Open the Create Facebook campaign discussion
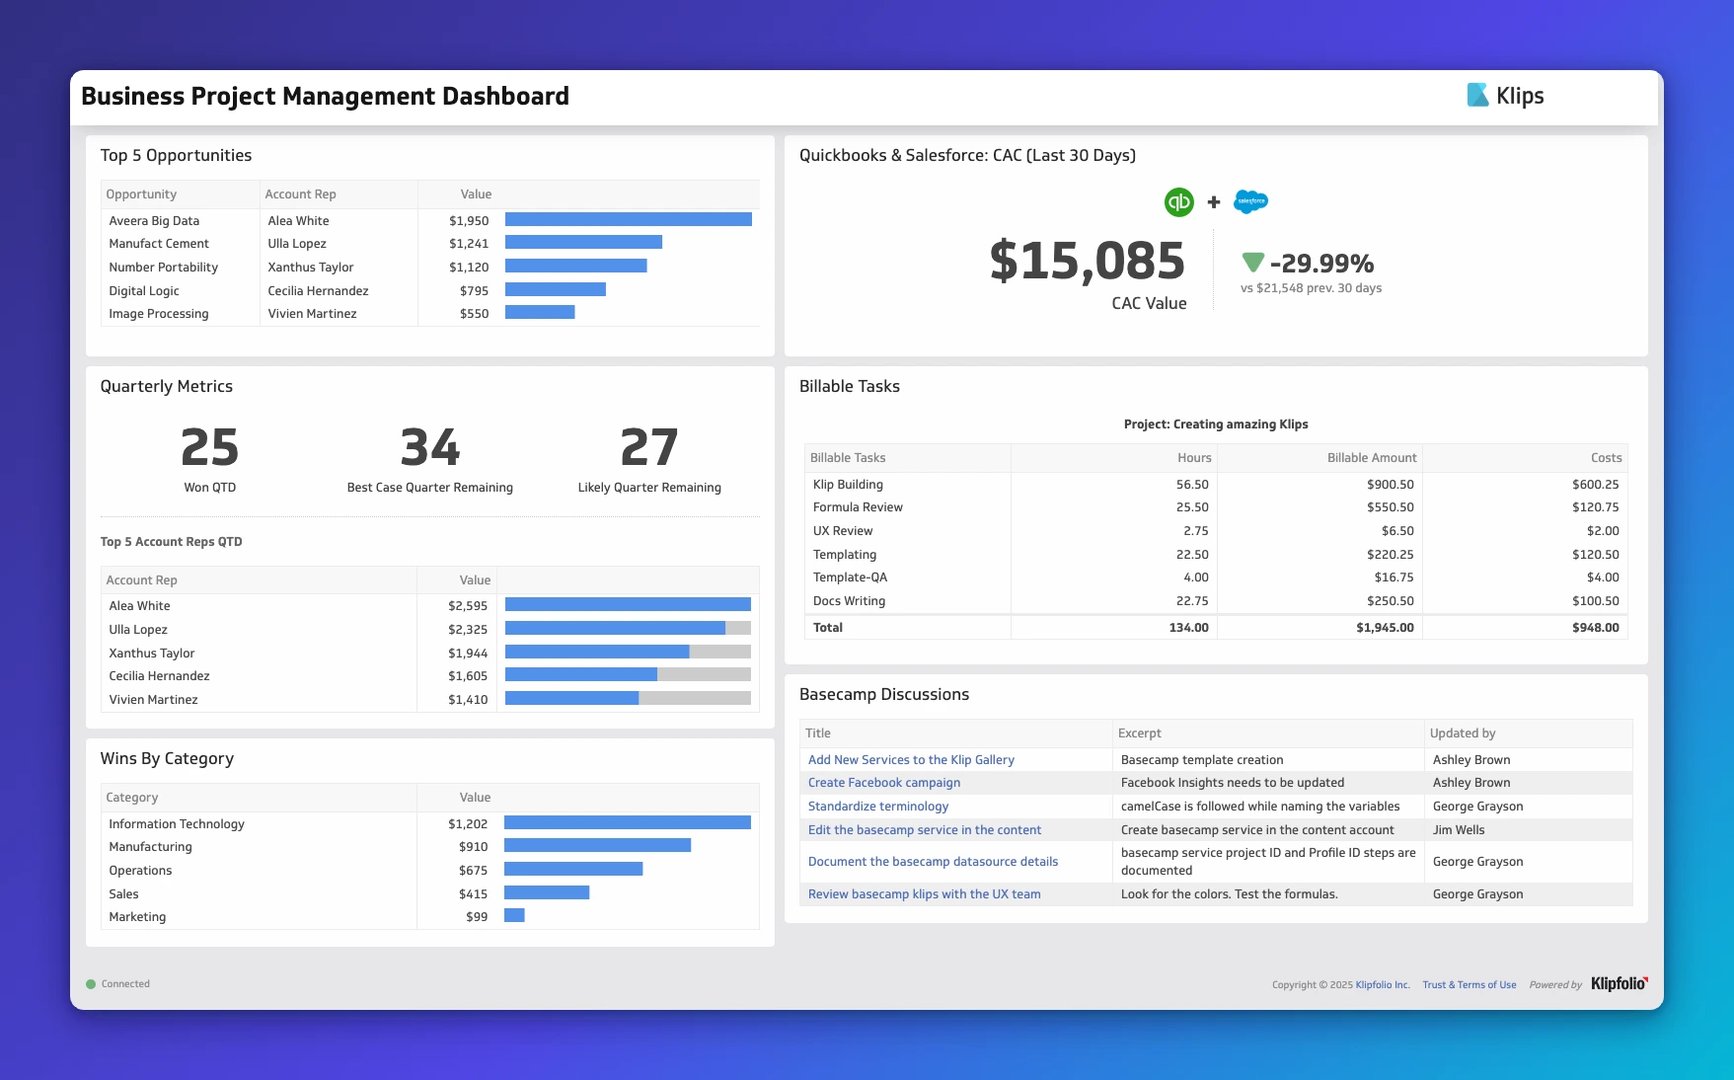The width and height of the screenshot is (1734, 1080). [884, 783]
